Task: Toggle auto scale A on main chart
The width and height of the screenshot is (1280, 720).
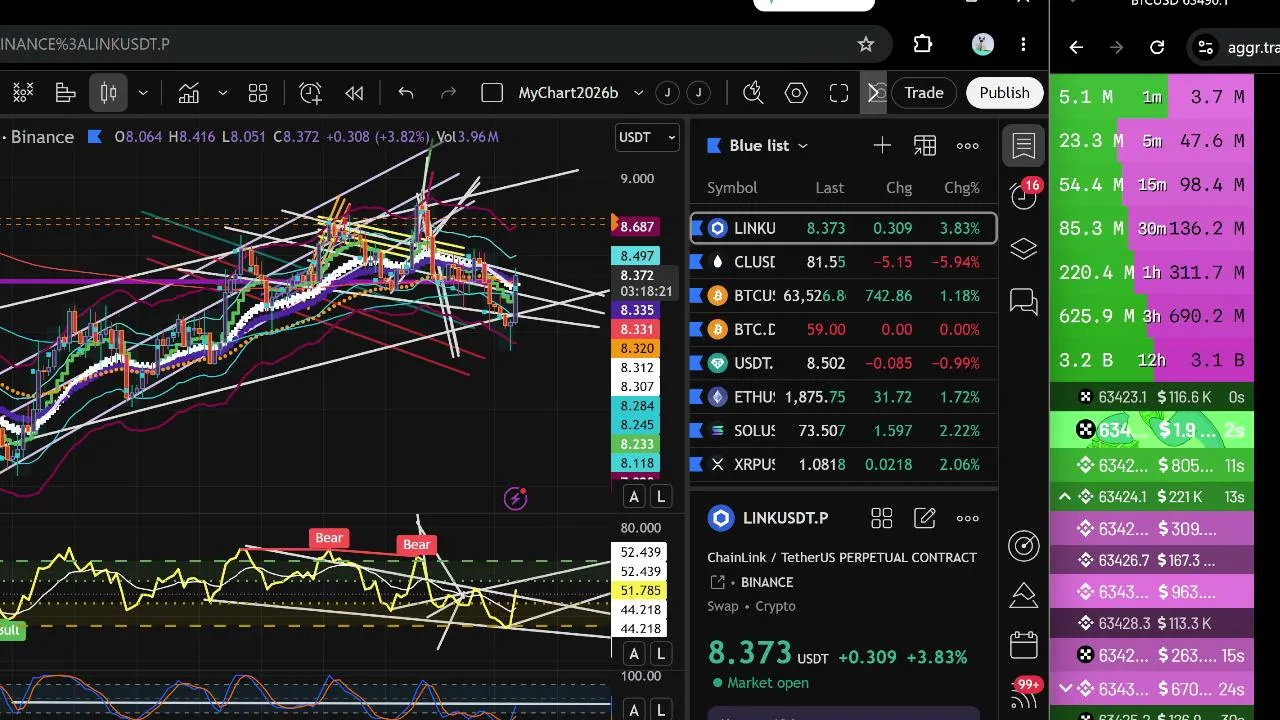Action: point(634,497)
